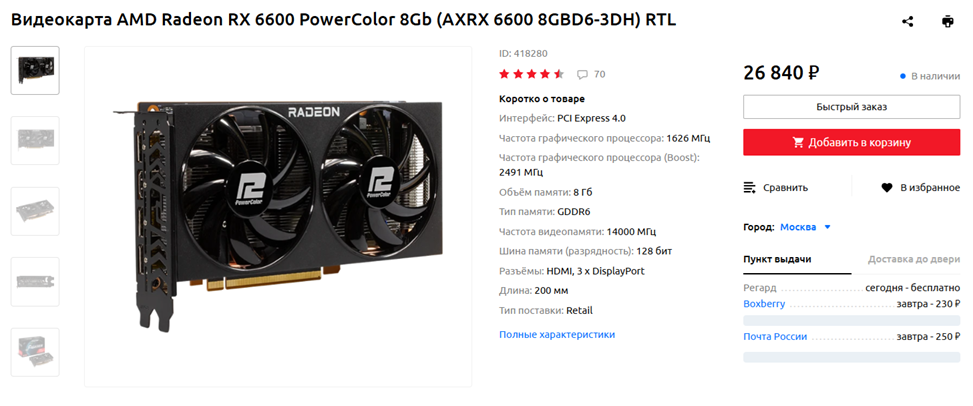This screenshot has width=973, height=406.
Task: Click the blue arrow beside Москва
Action: (827, 227)
